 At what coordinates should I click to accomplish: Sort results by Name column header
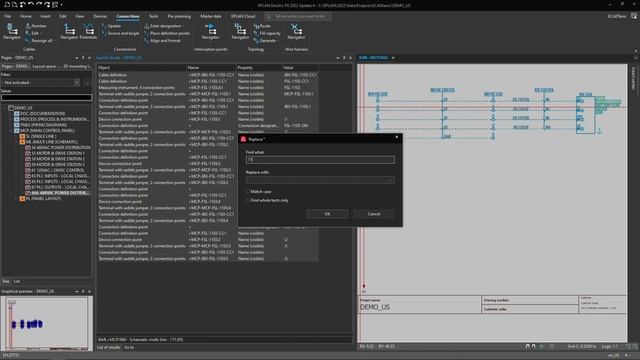click(x=211, y=68)
